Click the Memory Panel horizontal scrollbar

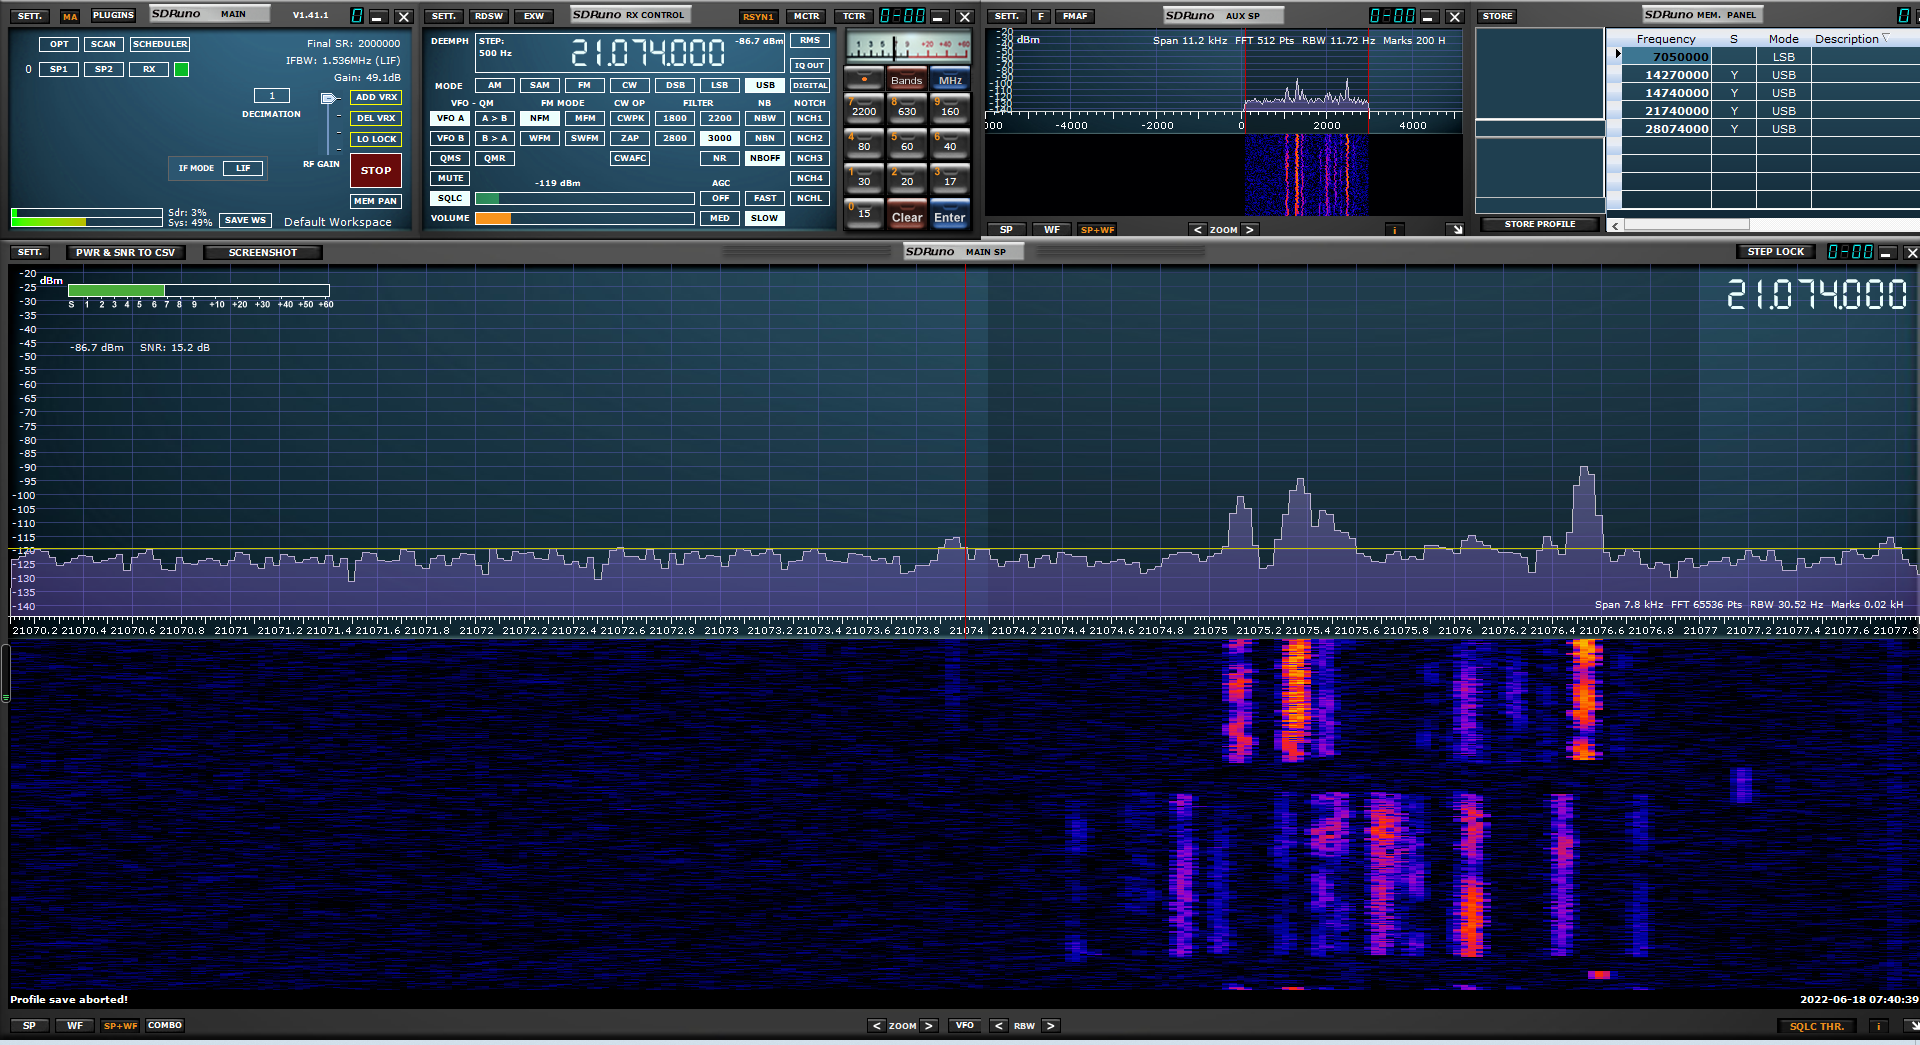click(x=1686, y=225)
